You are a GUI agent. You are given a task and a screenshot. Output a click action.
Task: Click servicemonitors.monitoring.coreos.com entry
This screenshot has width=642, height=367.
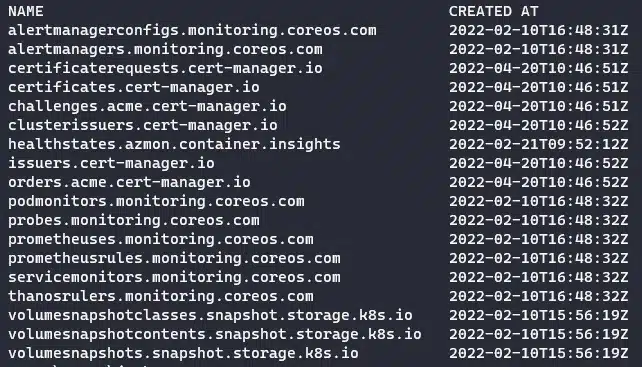(174, 277)
